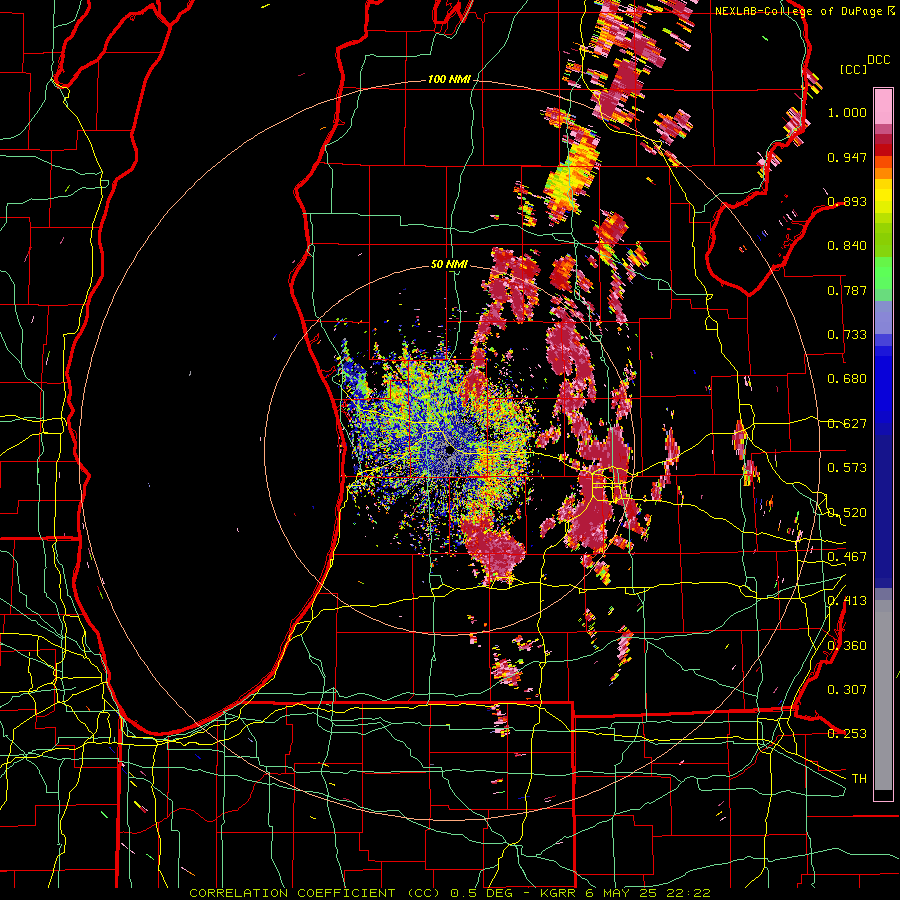
Task: Click the 0.787 scale value
Action: point(847,290)
